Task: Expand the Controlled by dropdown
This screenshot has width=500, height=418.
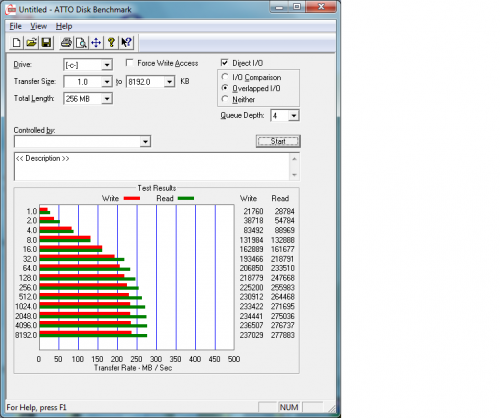Action: click(x=145, y=142)
